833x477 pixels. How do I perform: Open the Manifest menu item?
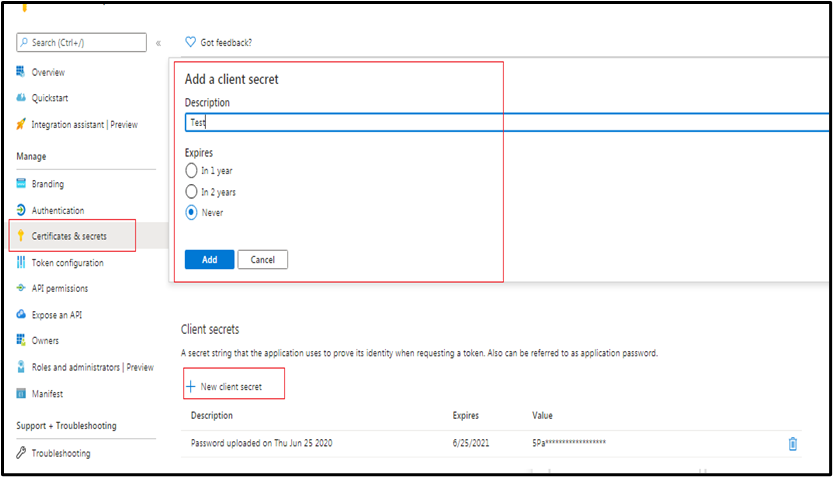[48, 392]
